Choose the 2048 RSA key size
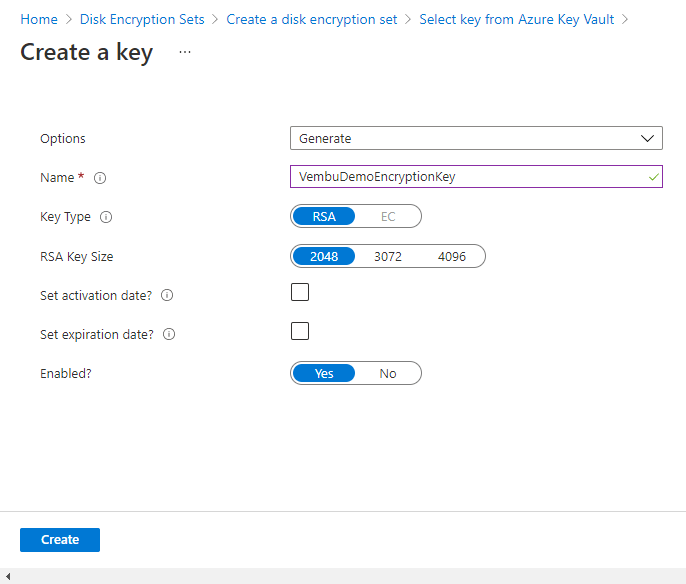 click(324, 257)
